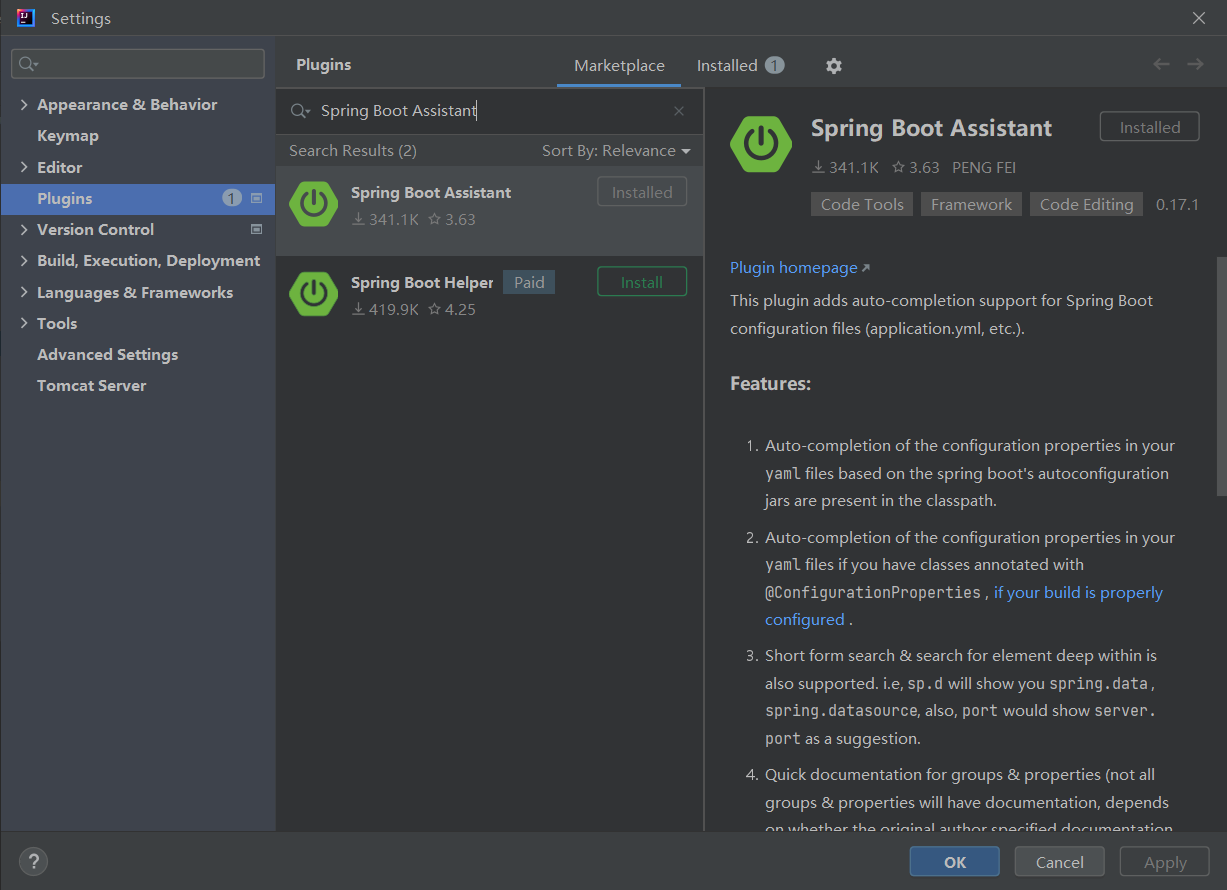This screenshot has width=1227, height=890.
Task: Click the OK button
Action: tap(954, 862)
